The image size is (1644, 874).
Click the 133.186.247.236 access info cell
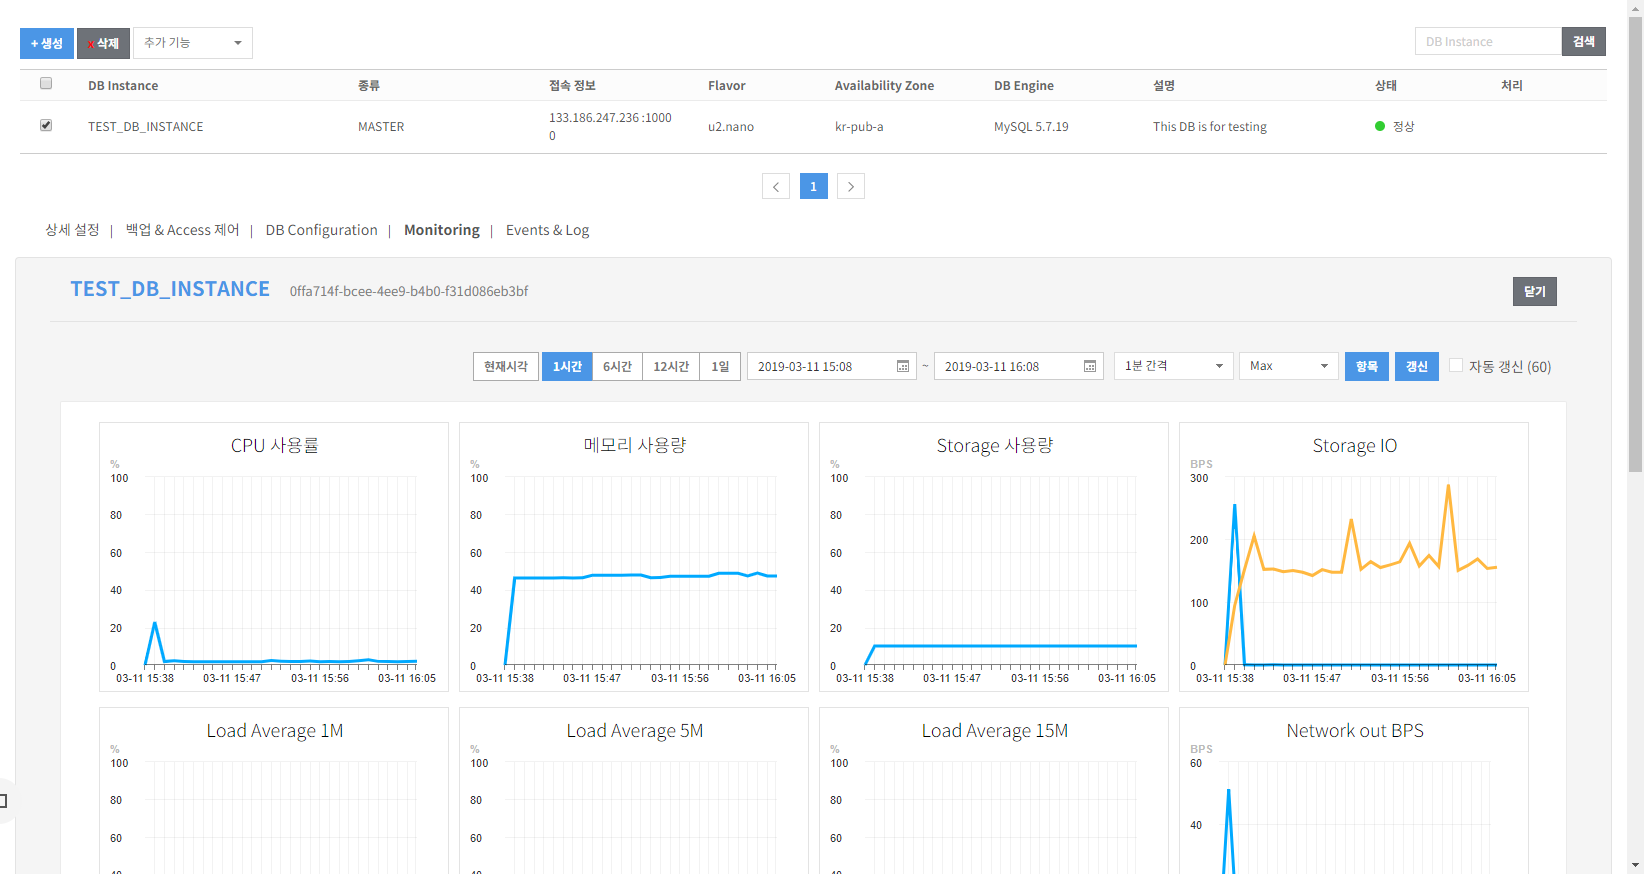point(610,126)
